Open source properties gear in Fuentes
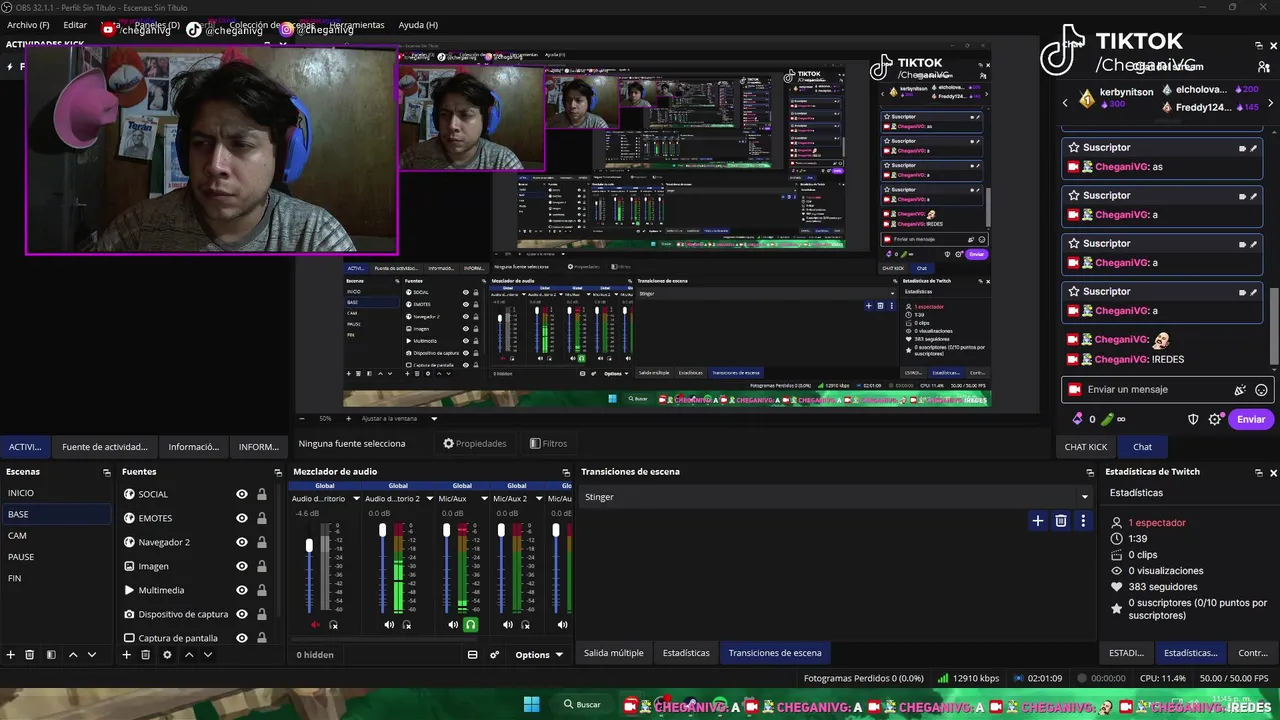Screen dimensions: 1280x720 [x=167, y=655]
